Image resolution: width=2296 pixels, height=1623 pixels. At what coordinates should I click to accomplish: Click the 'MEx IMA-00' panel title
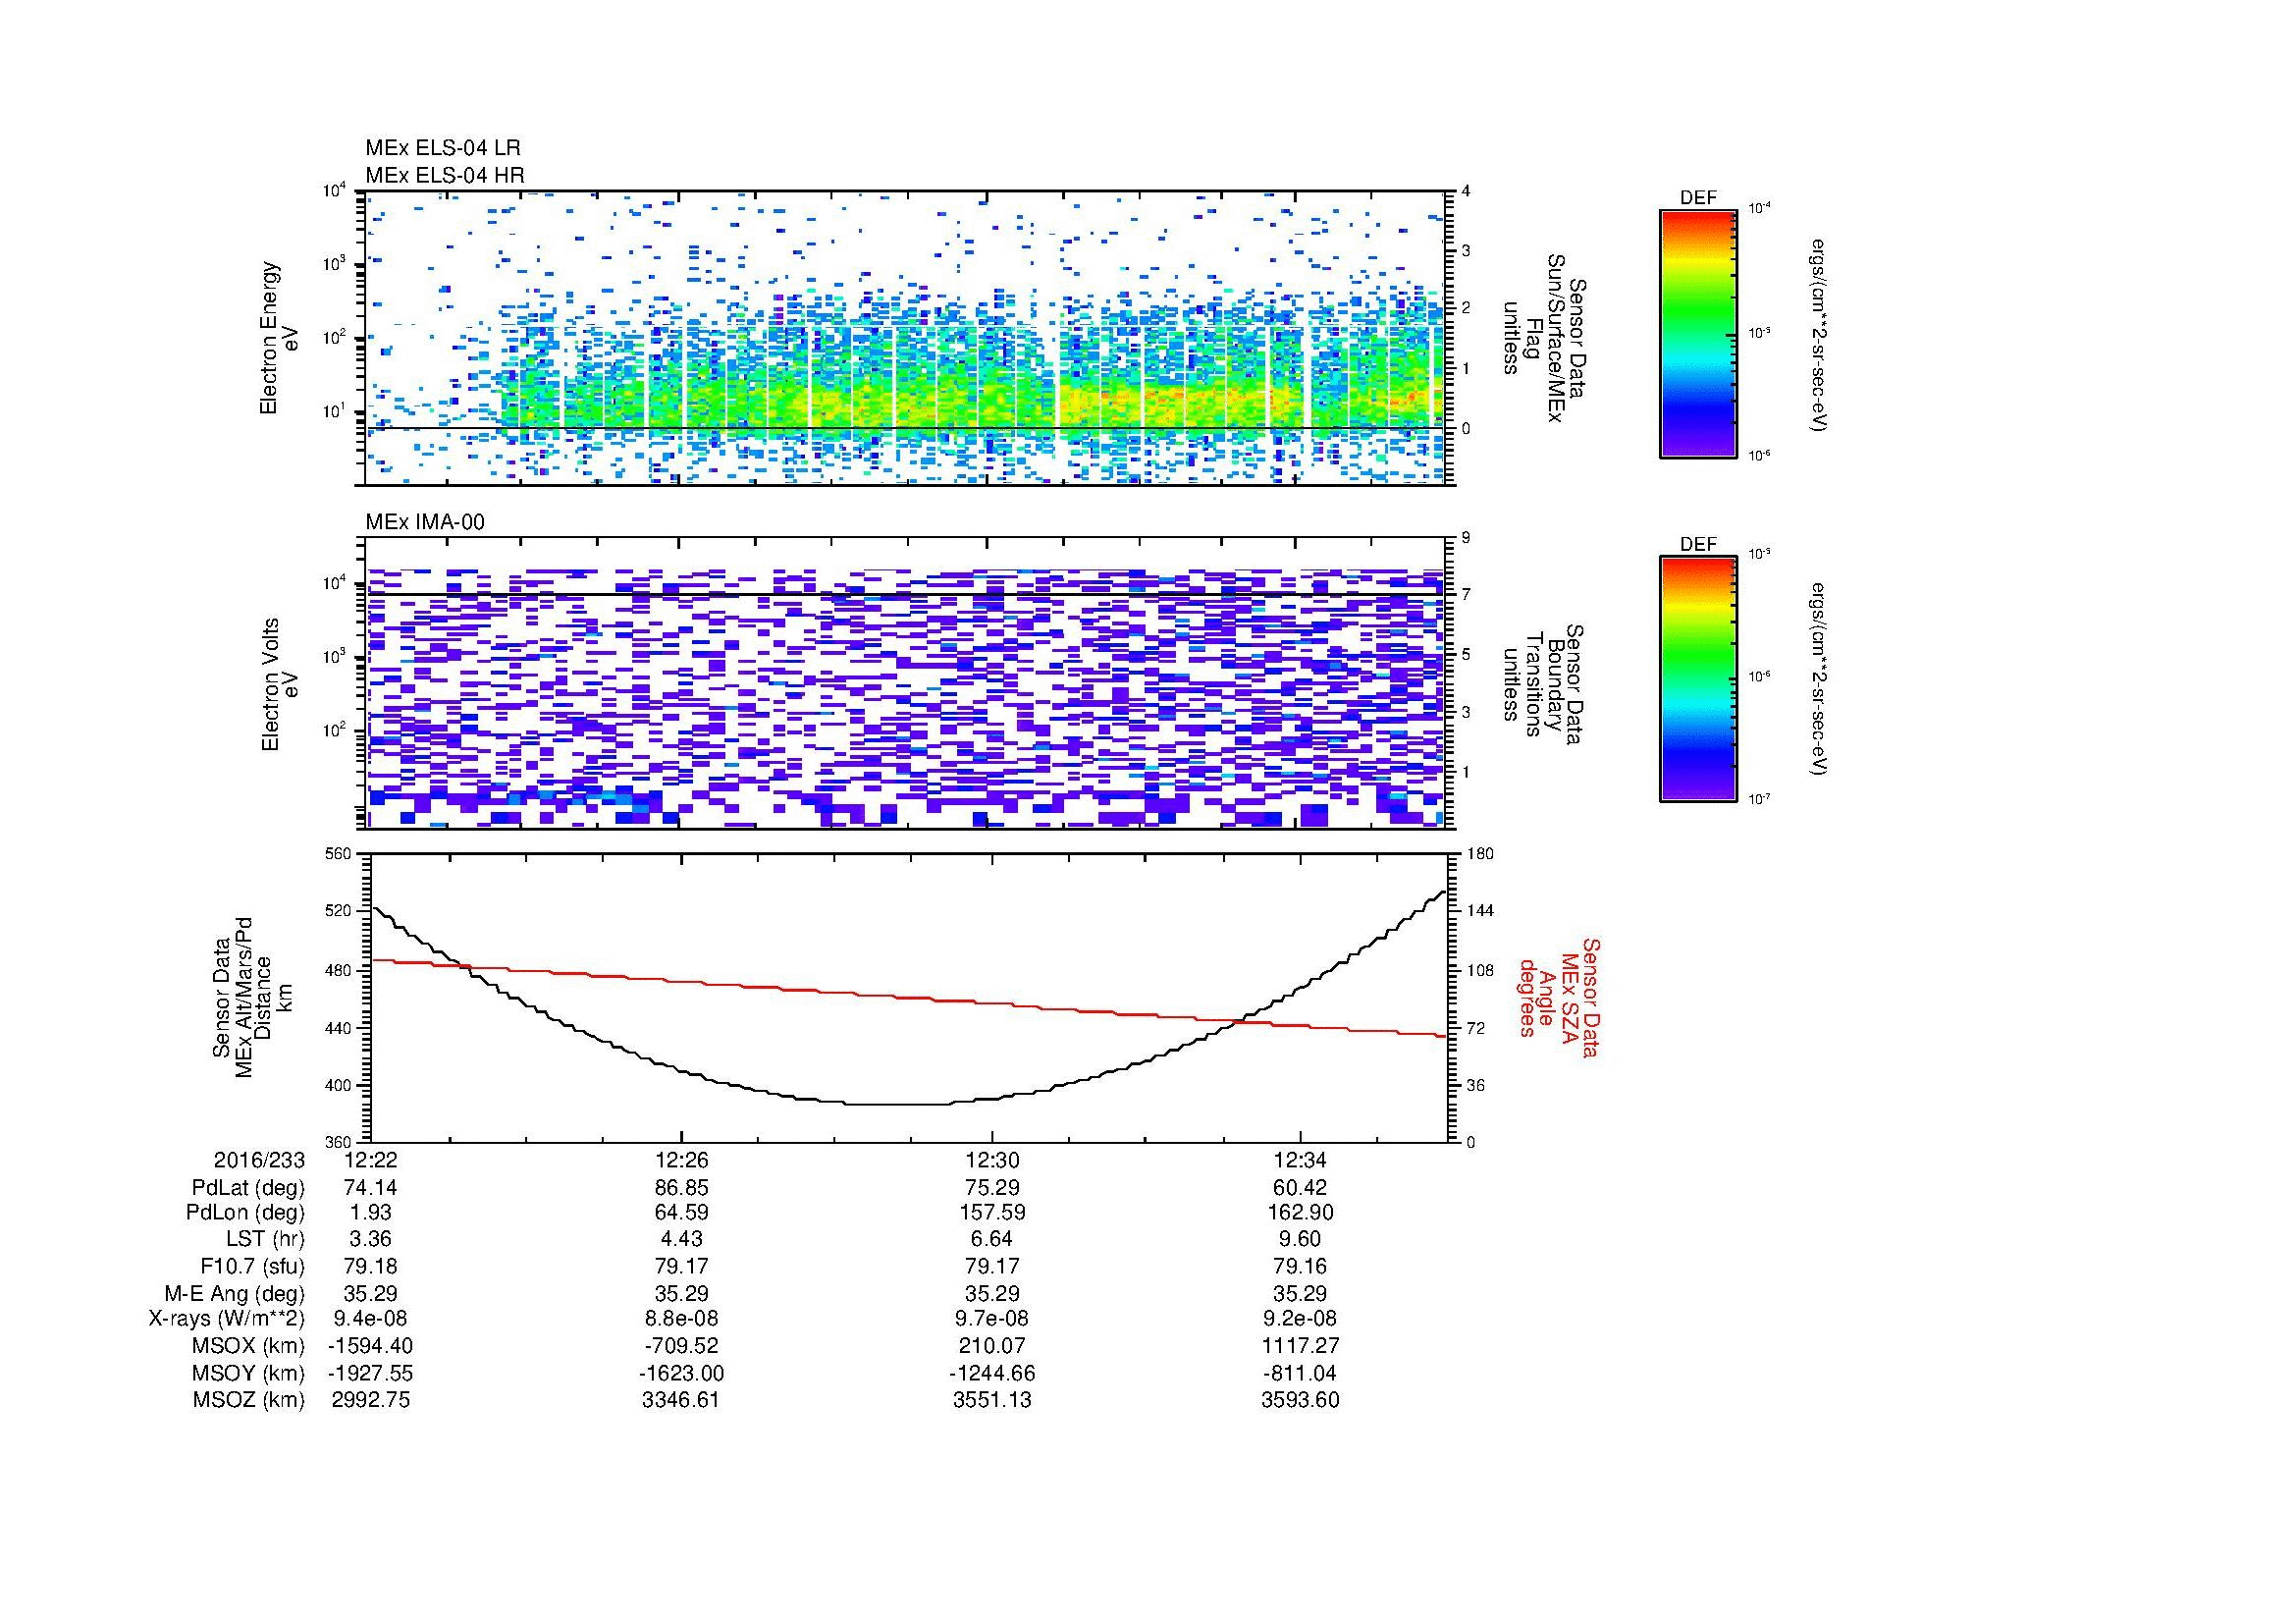pyautogui.click(x=425, y=522)
